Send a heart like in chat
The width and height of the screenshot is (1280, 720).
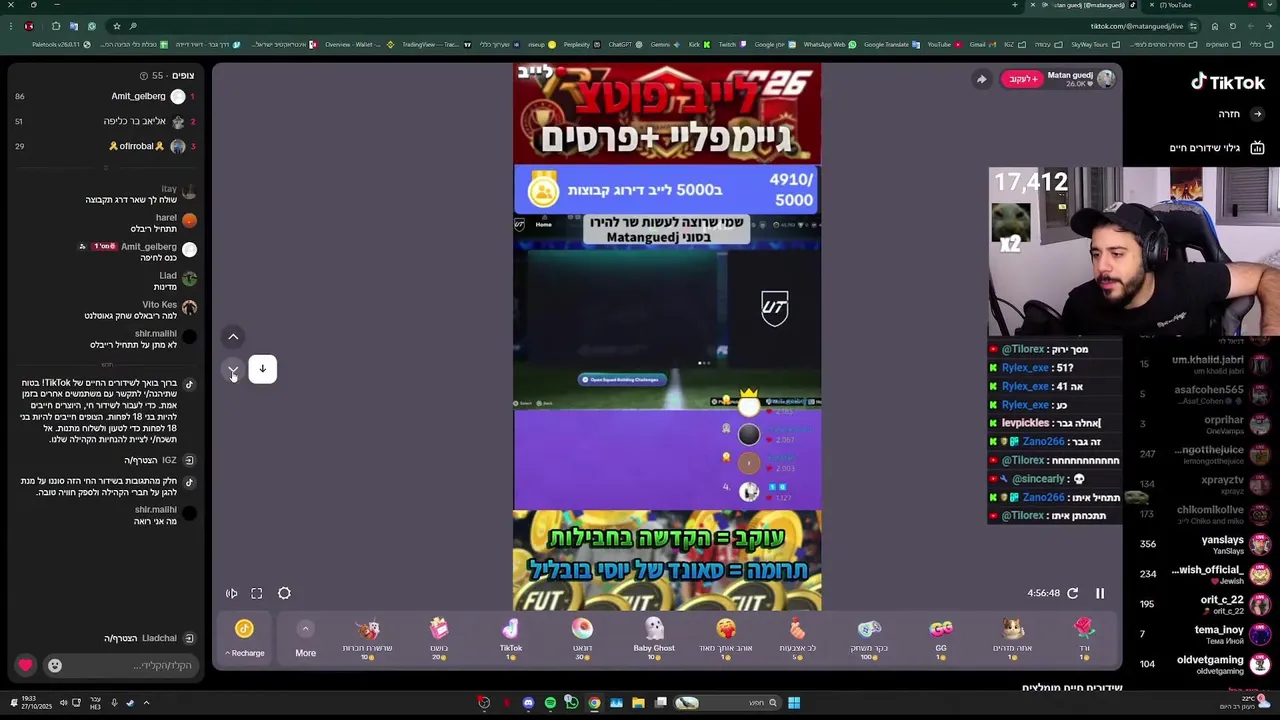click(25, 665)
